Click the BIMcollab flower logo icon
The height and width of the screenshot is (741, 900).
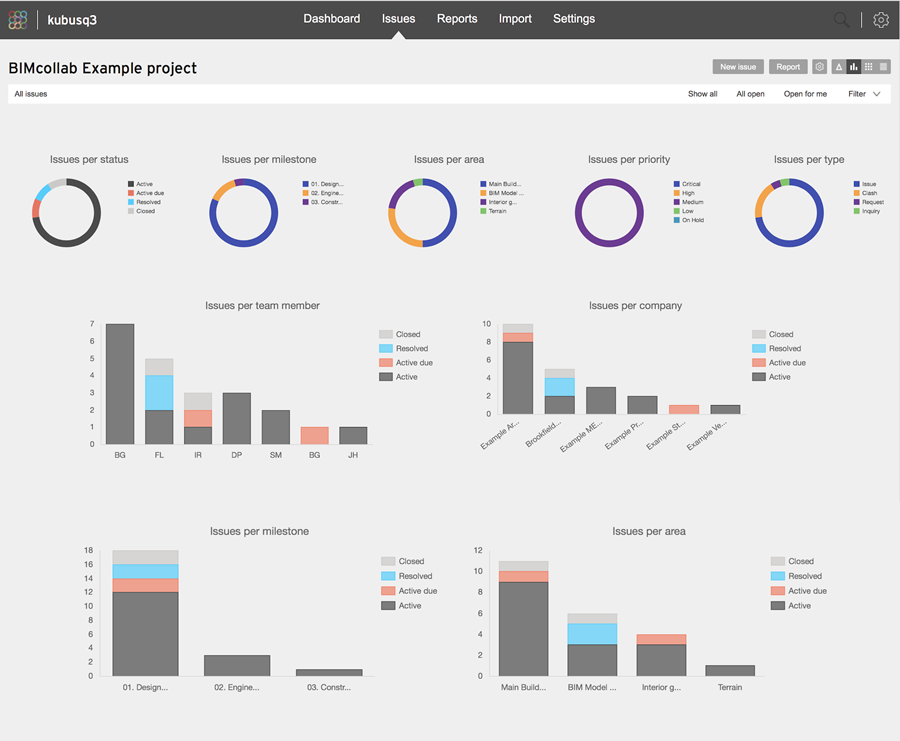point(17,19)
